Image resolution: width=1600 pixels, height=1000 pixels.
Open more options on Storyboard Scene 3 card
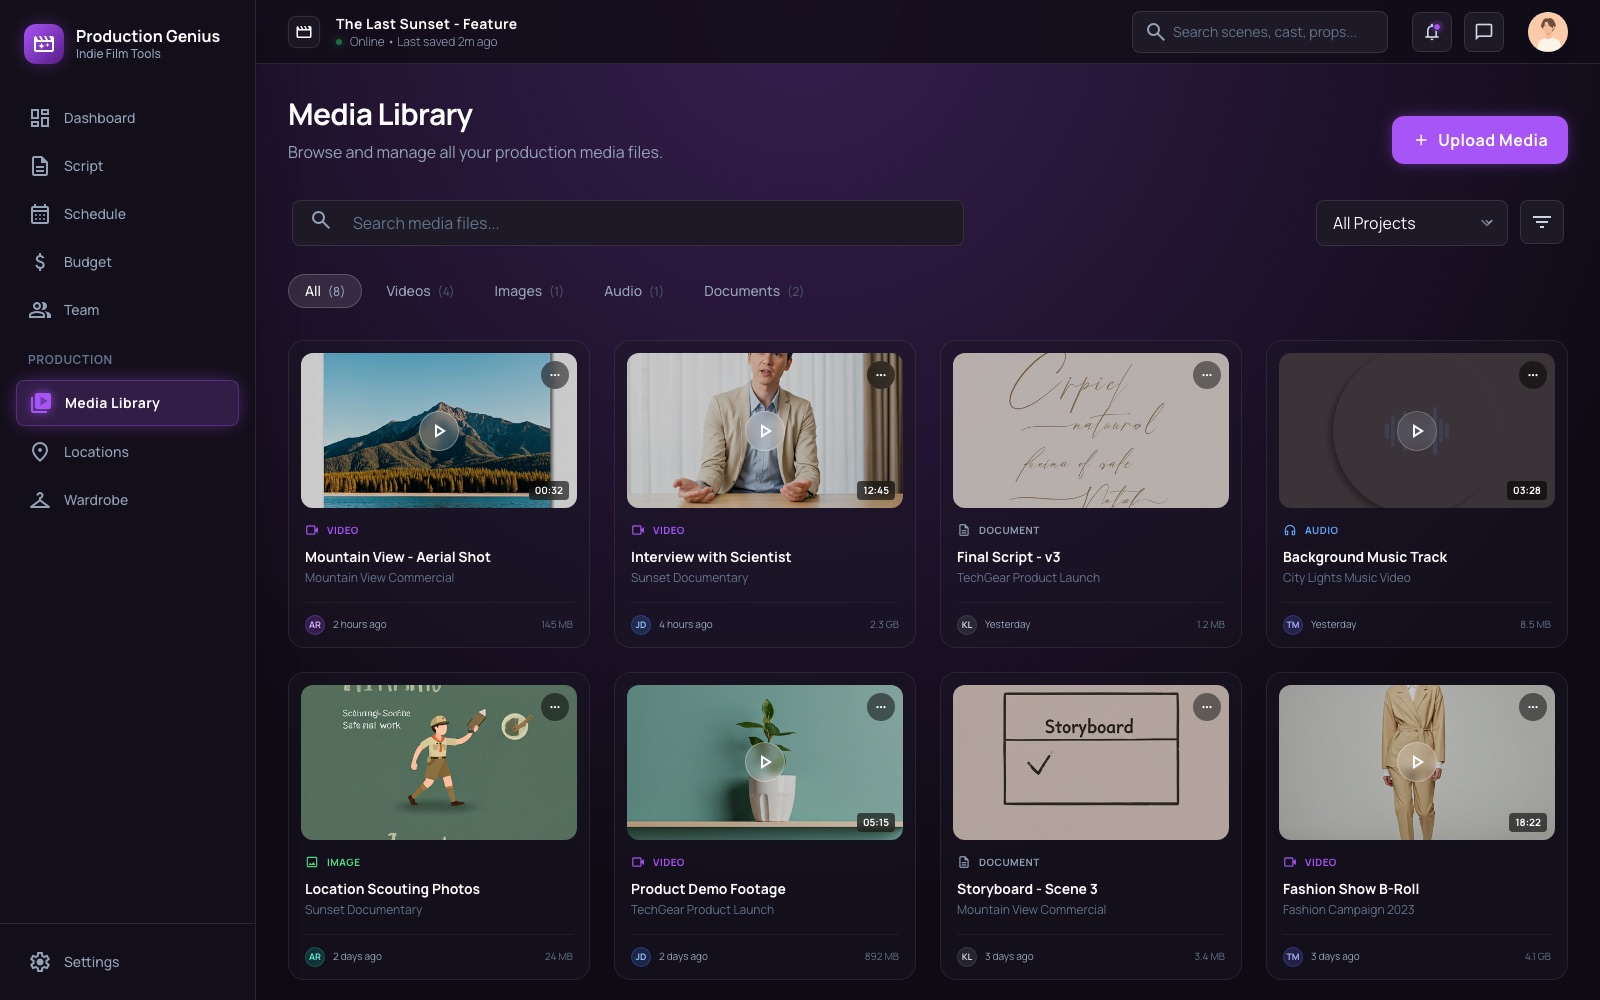point(1207,707)
